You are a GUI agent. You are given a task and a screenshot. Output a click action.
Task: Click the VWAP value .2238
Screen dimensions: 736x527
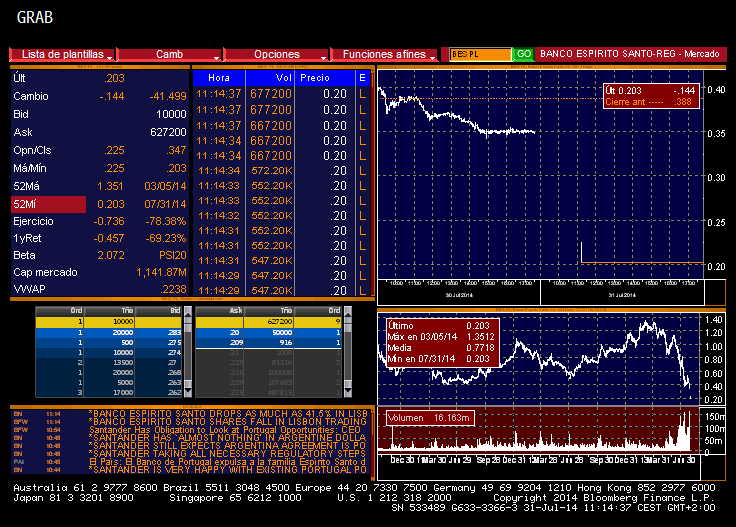173,289
